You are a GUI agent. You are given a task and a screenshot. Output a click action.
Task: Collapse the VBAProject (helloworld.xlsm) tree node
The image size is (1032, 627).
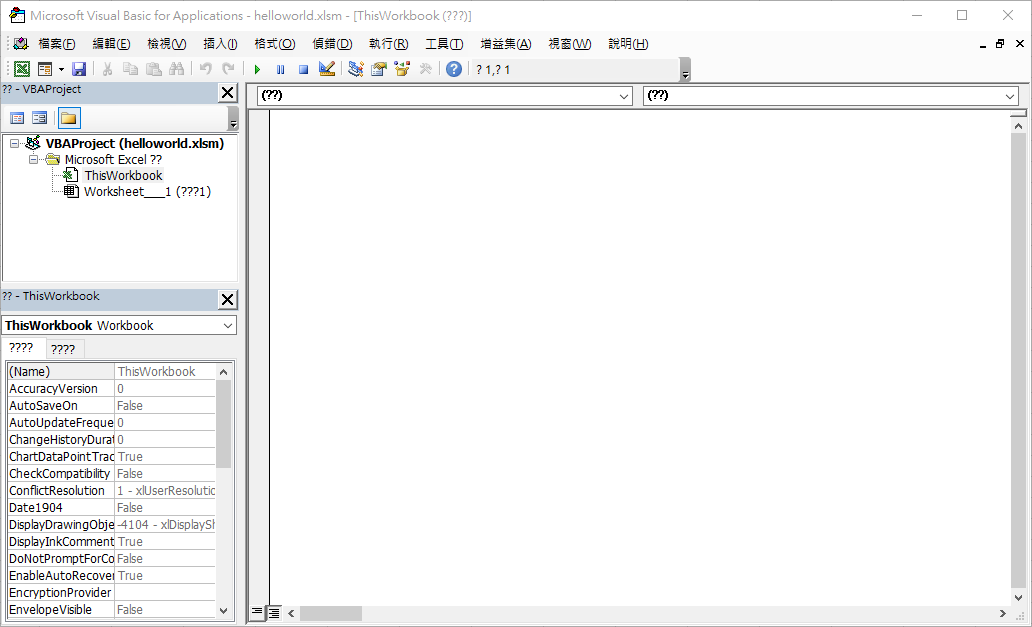click(x=15, y=143)
